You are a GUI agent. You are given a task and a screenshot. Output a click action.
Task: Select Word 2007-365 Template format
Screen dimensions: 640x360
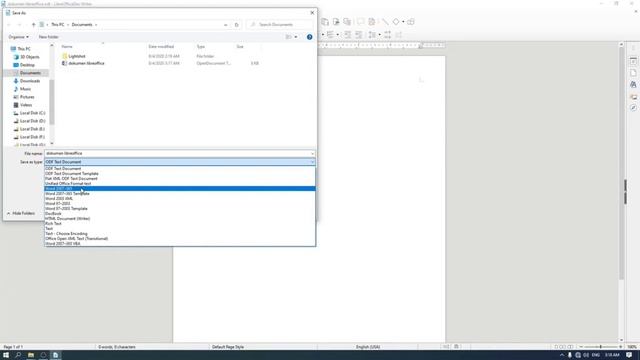[180, 193]
